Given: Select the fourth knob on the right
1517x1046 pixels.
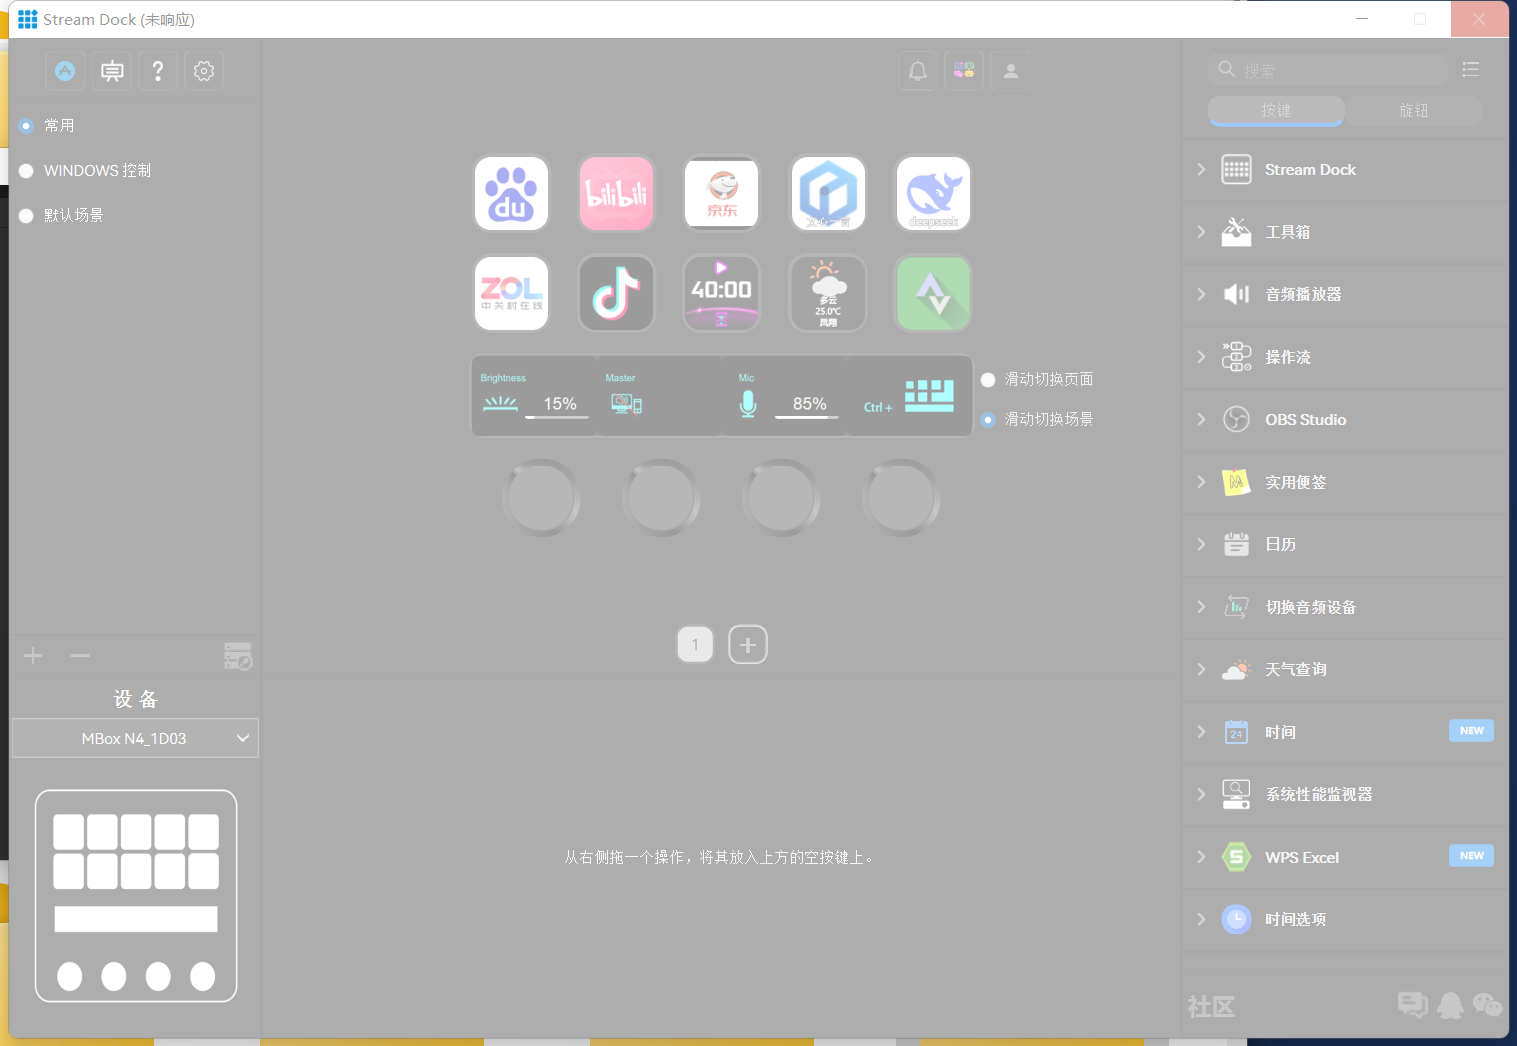Looking at the screenshot, I should click(901, 498).
